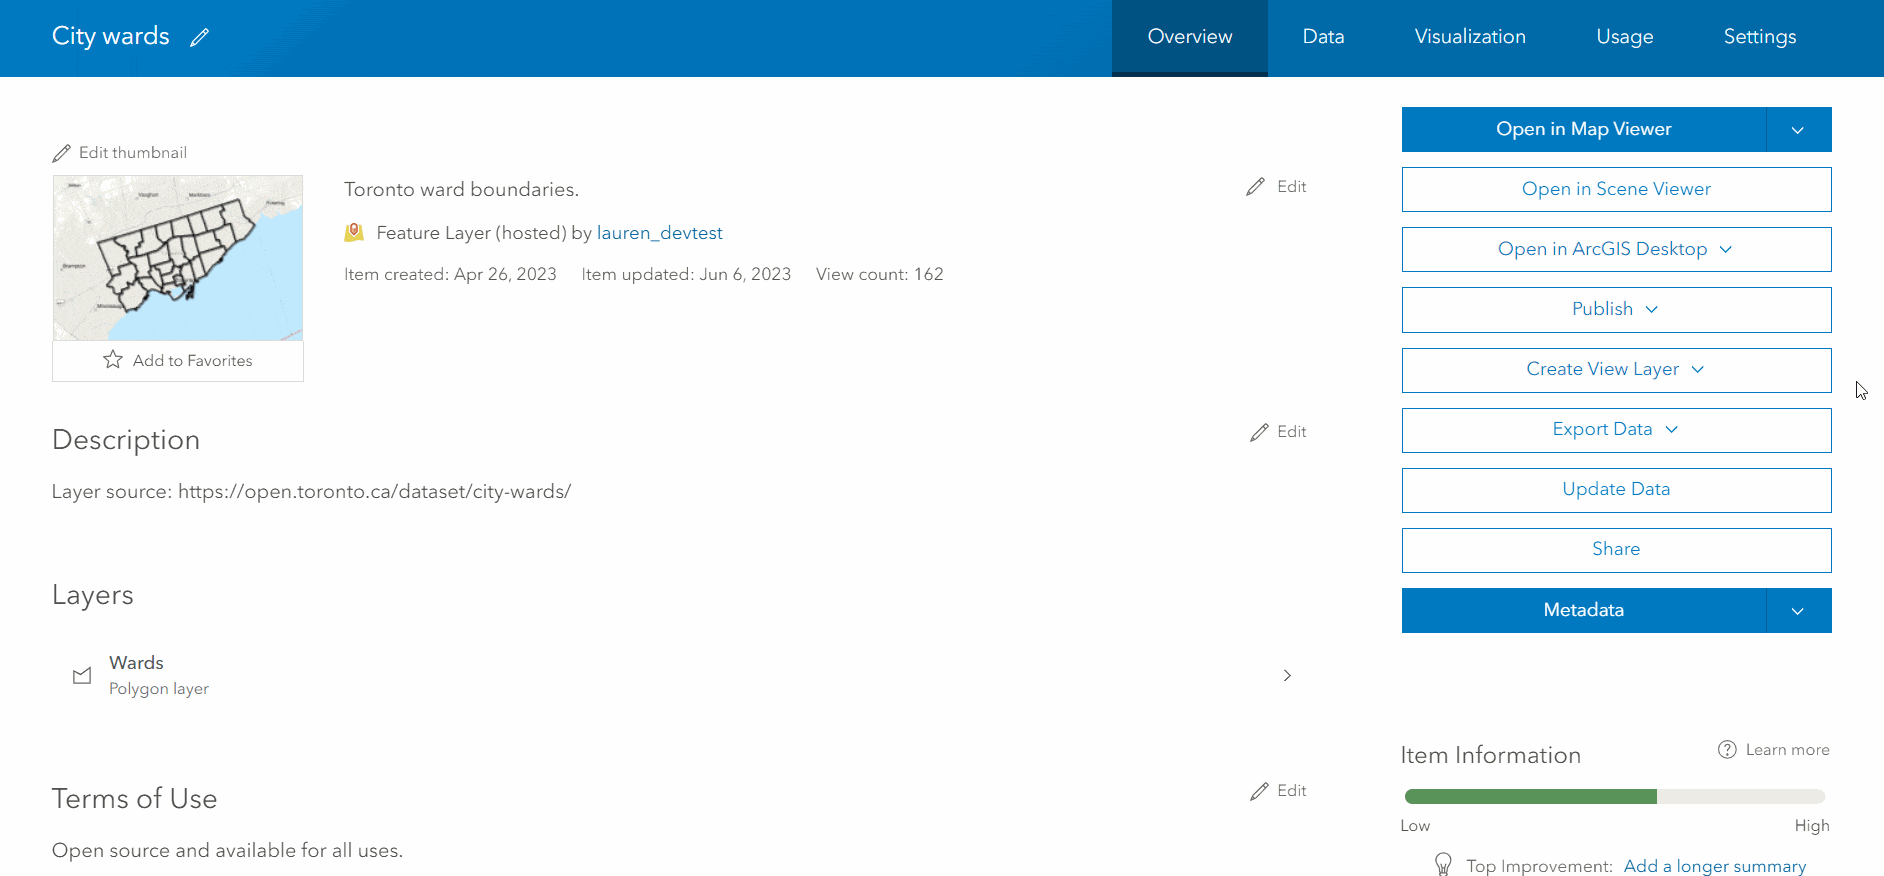
Task: Click the Edit thumbnail pencil icon
Action: (x=62, y=153)
